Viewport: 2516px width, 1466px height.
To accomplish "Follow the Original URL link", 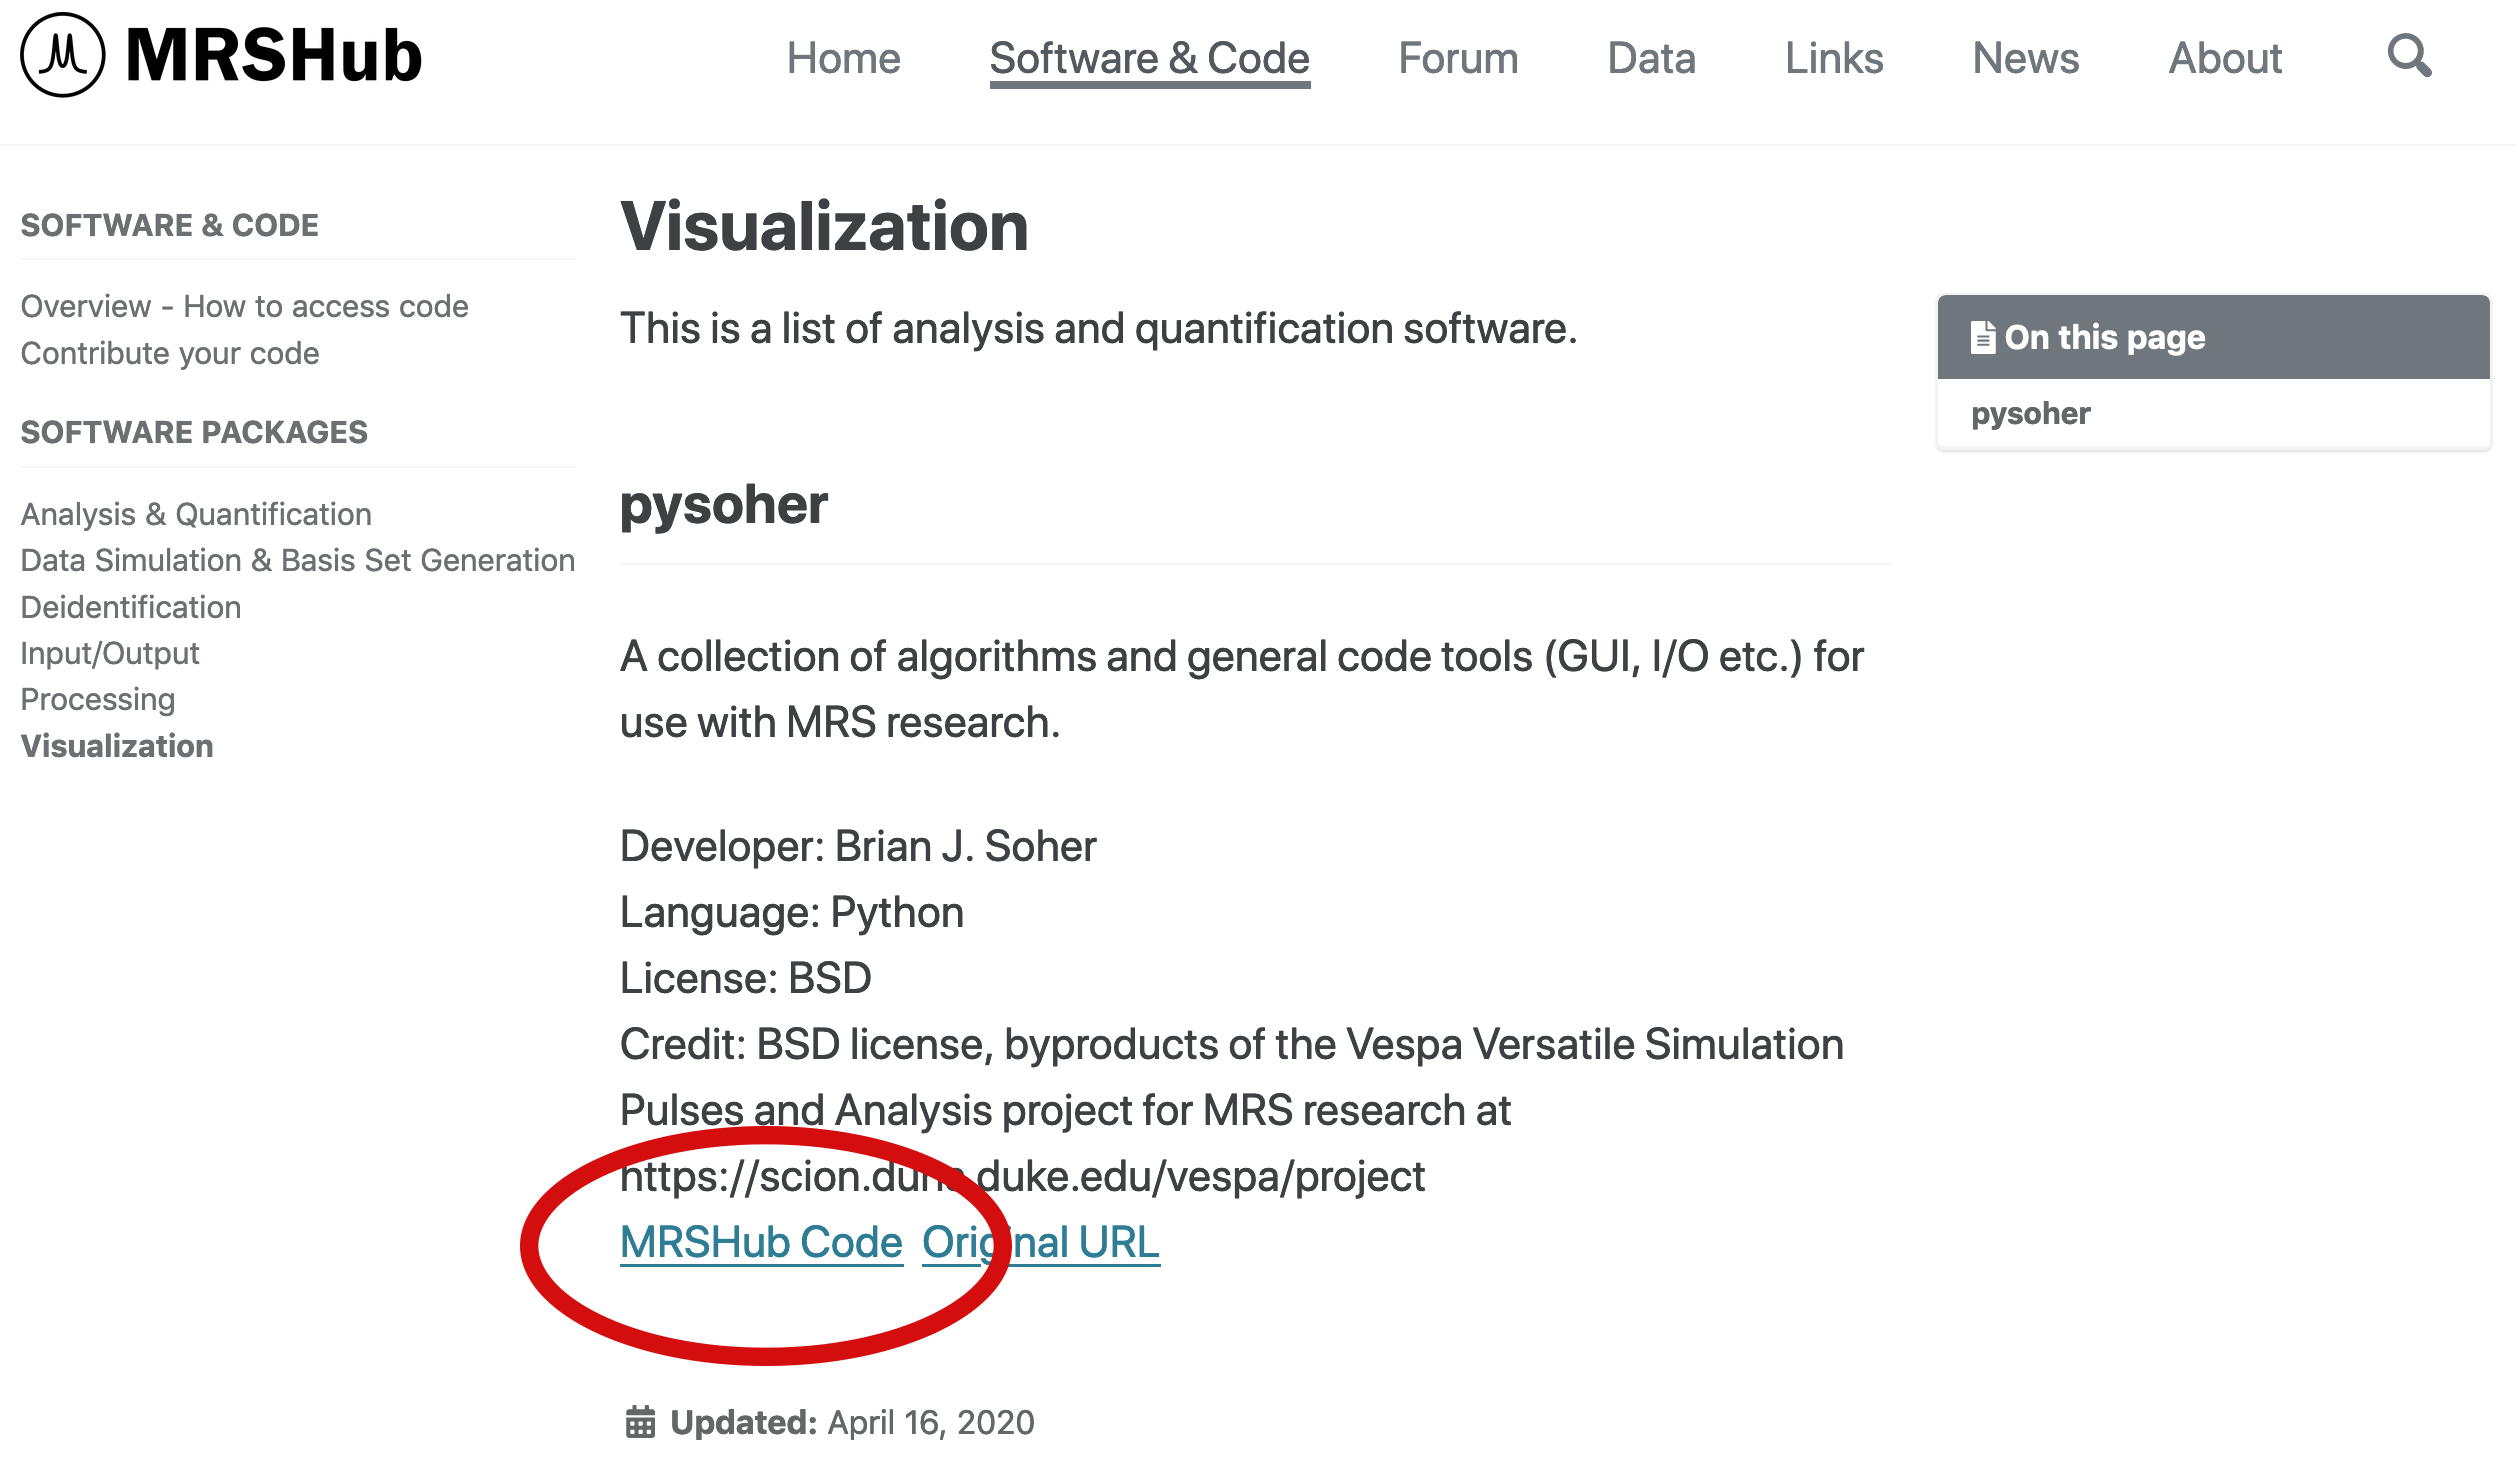I will coord(1040,1241).
